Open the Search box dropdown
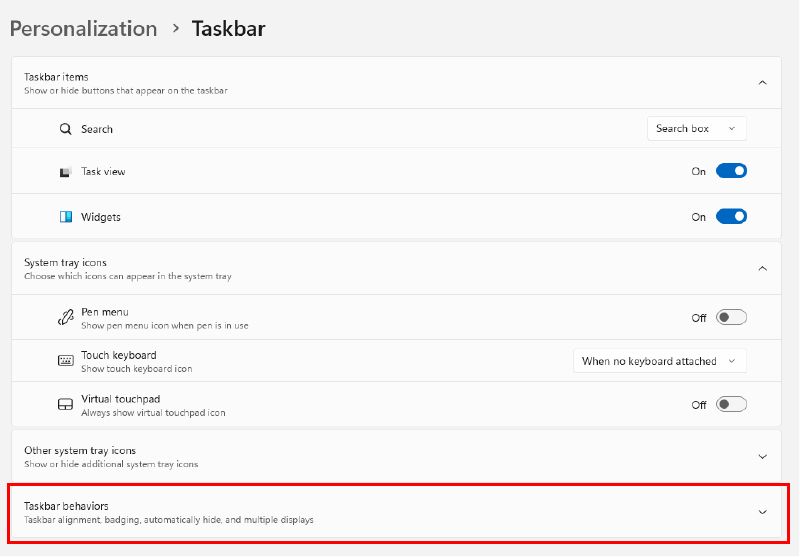The width and height of the screenshot is (800, 557). tap(696, 129)
